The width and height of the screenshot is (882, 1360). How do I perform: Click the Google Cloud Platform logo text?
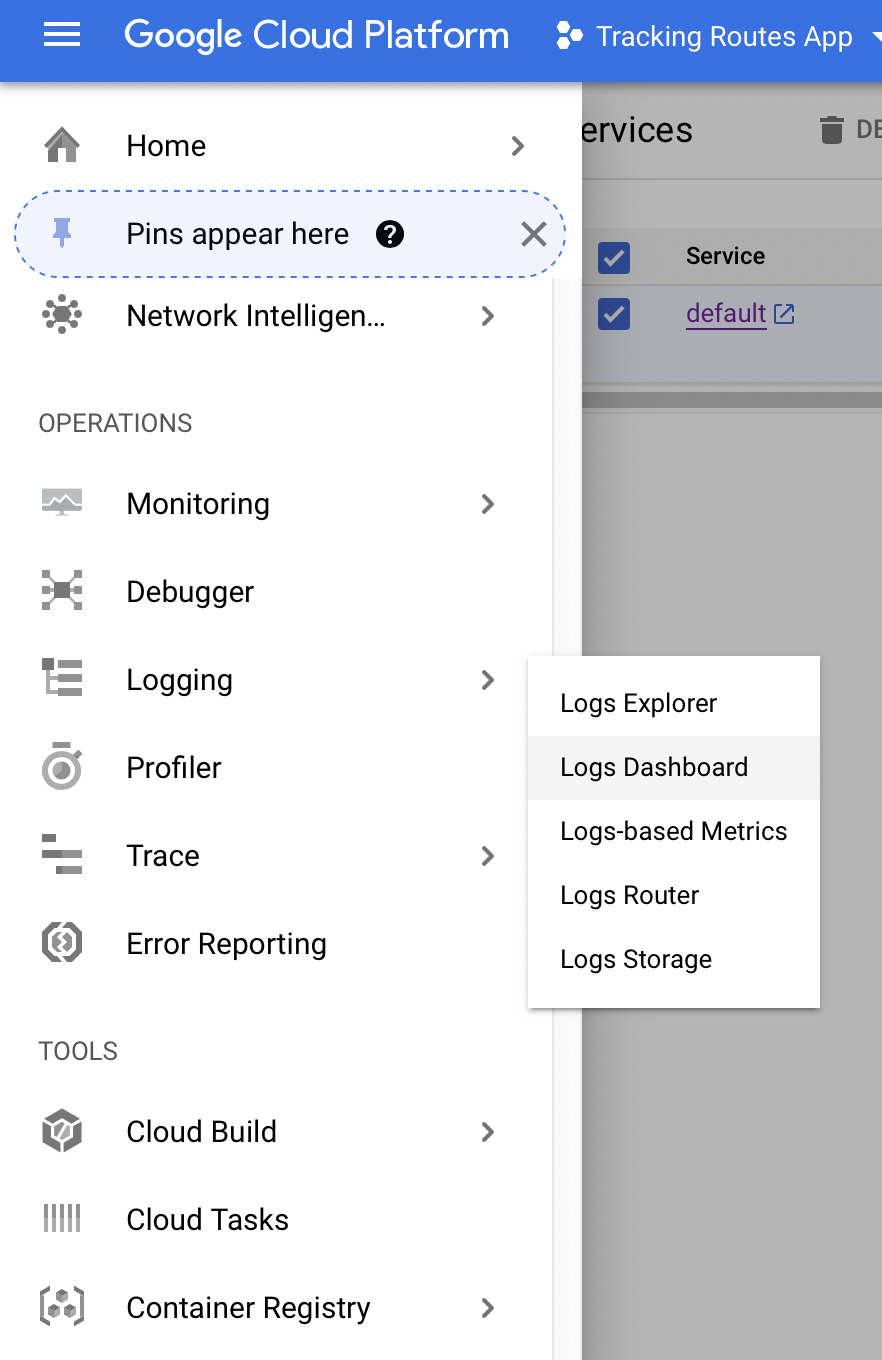click(316, 36)
